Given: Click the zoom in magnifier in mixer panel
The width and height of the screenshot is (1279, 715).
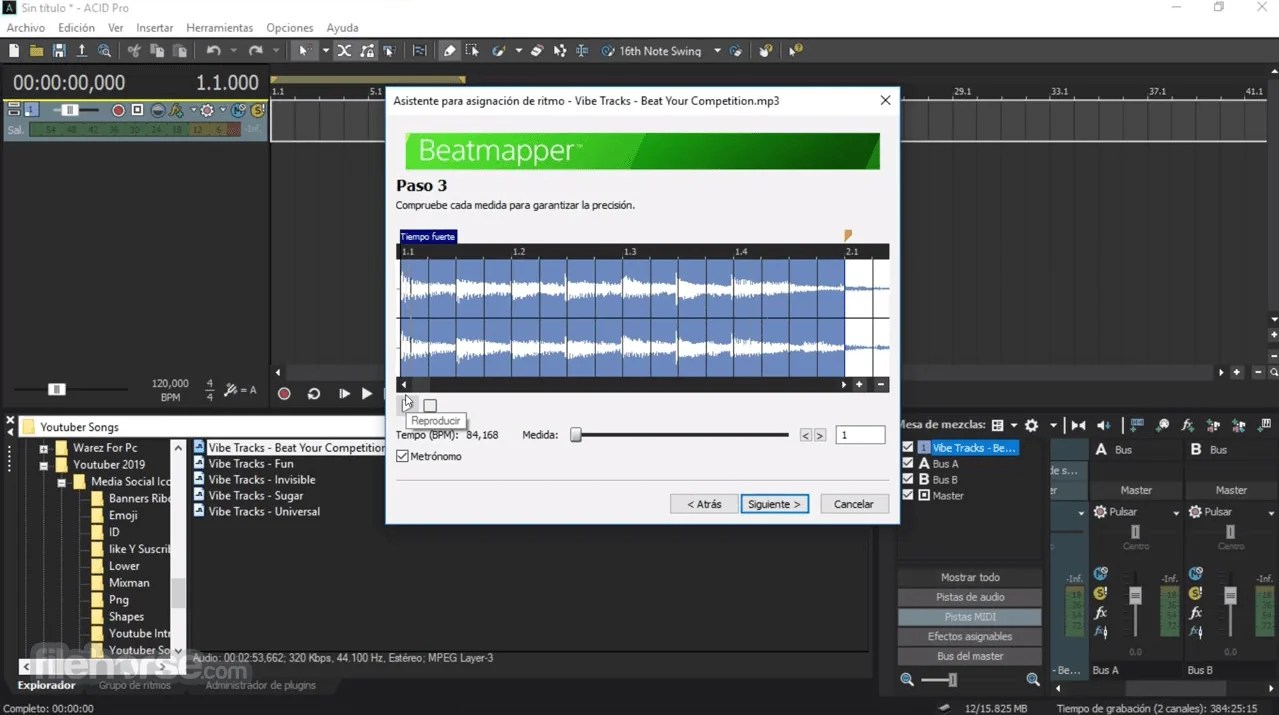Looking at the screenshot, I should pos(1033,680).
